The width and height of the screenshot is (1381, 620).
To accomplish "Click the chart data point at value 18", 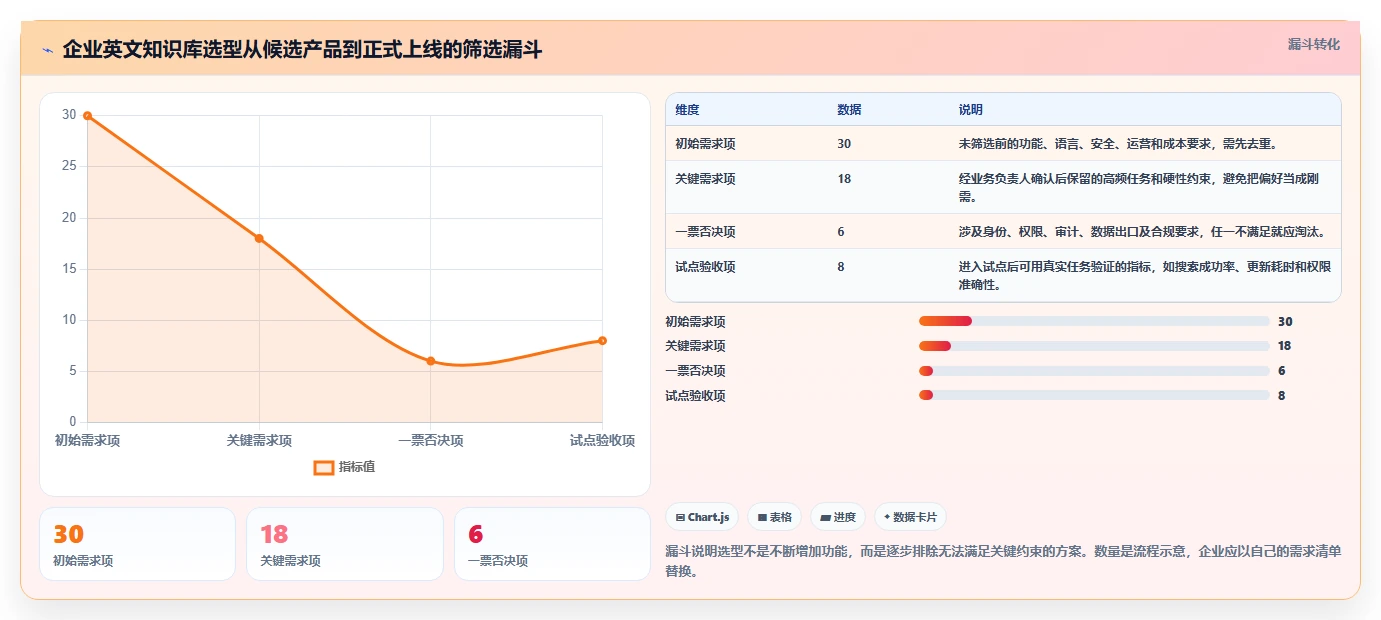I will 259,238.
